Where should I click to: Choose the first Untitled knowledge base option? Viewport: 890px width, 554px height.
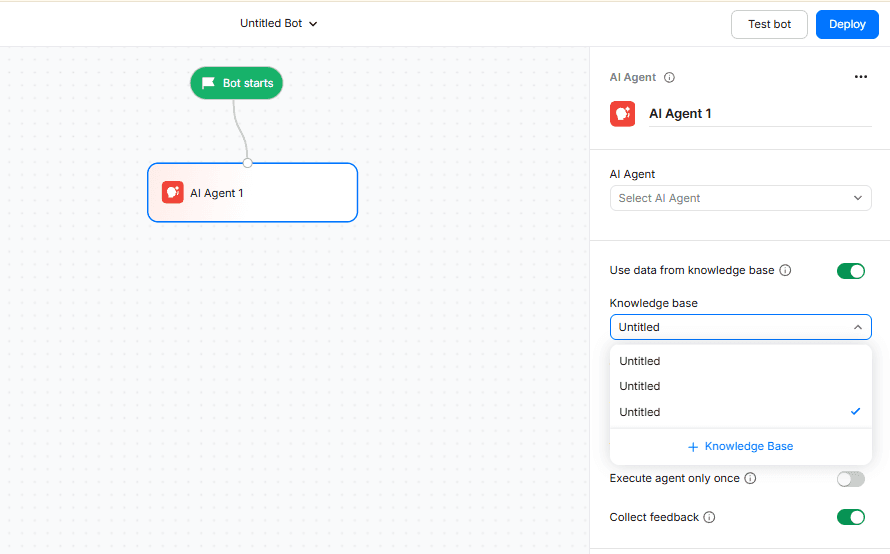click(740, 361)
